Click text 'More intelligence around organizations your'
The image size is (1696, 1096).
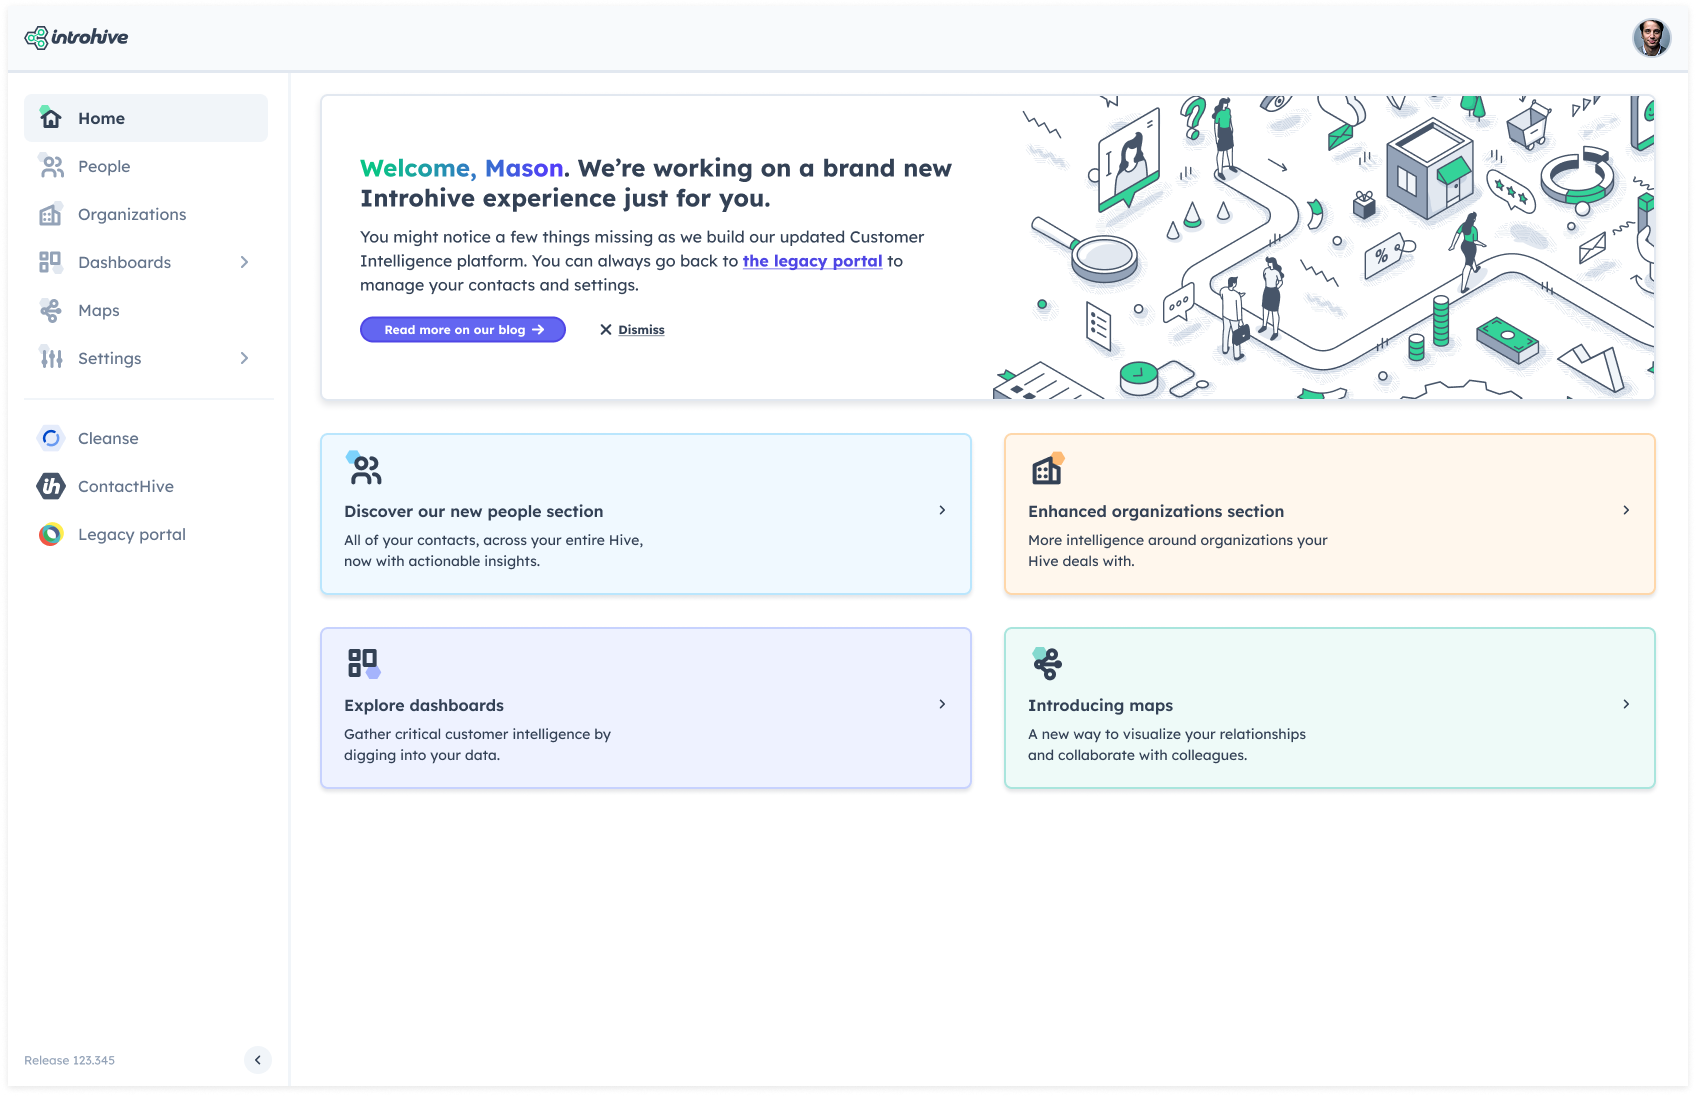coord(1178,540)
